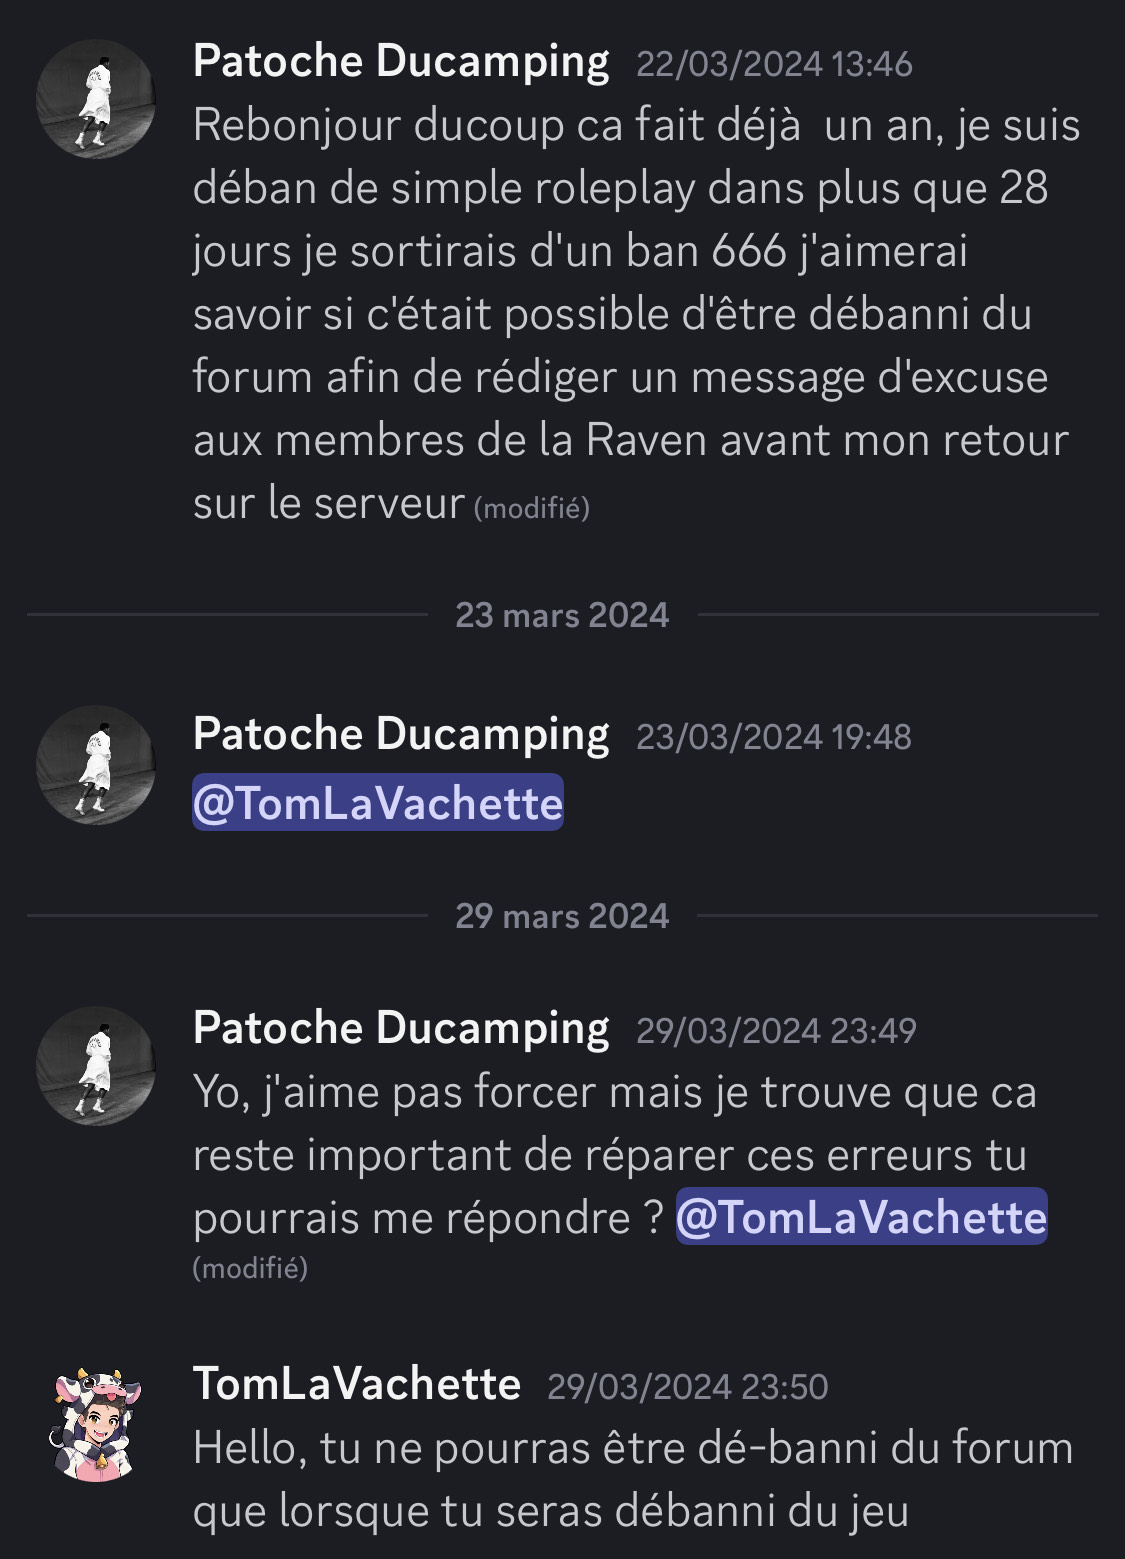1125x1559 pixels.
Task: Click the 29/03/2024 23:49 timestamp
Action: click(x=776, y=1032)
